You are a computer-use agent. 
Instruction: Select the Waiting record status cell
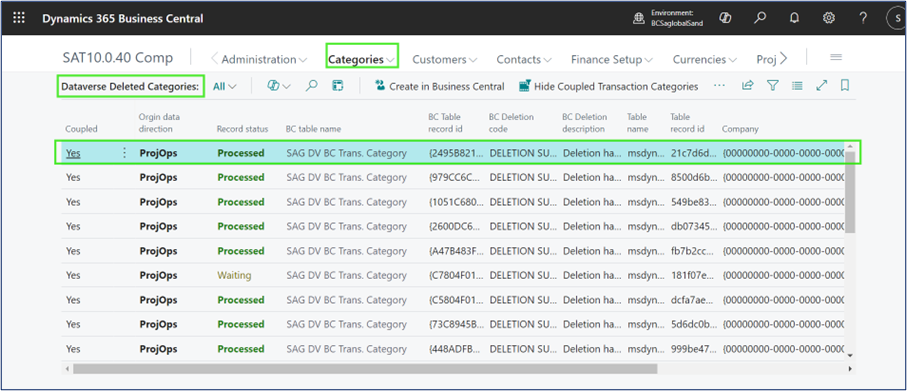pos(234,275)
